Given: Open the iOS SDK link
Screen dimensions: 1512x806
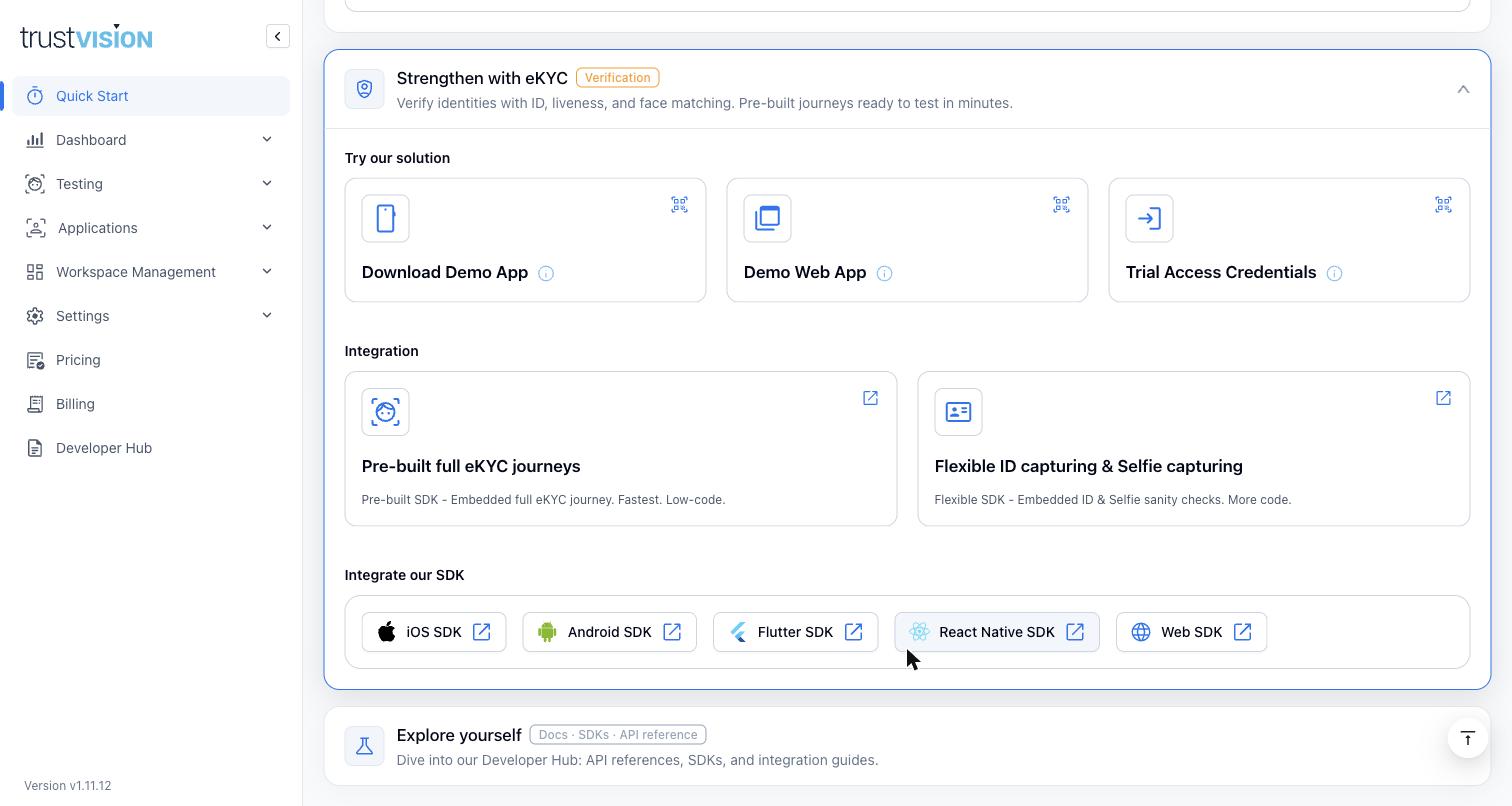Looking at the screenshot, I should coord(434,632).
